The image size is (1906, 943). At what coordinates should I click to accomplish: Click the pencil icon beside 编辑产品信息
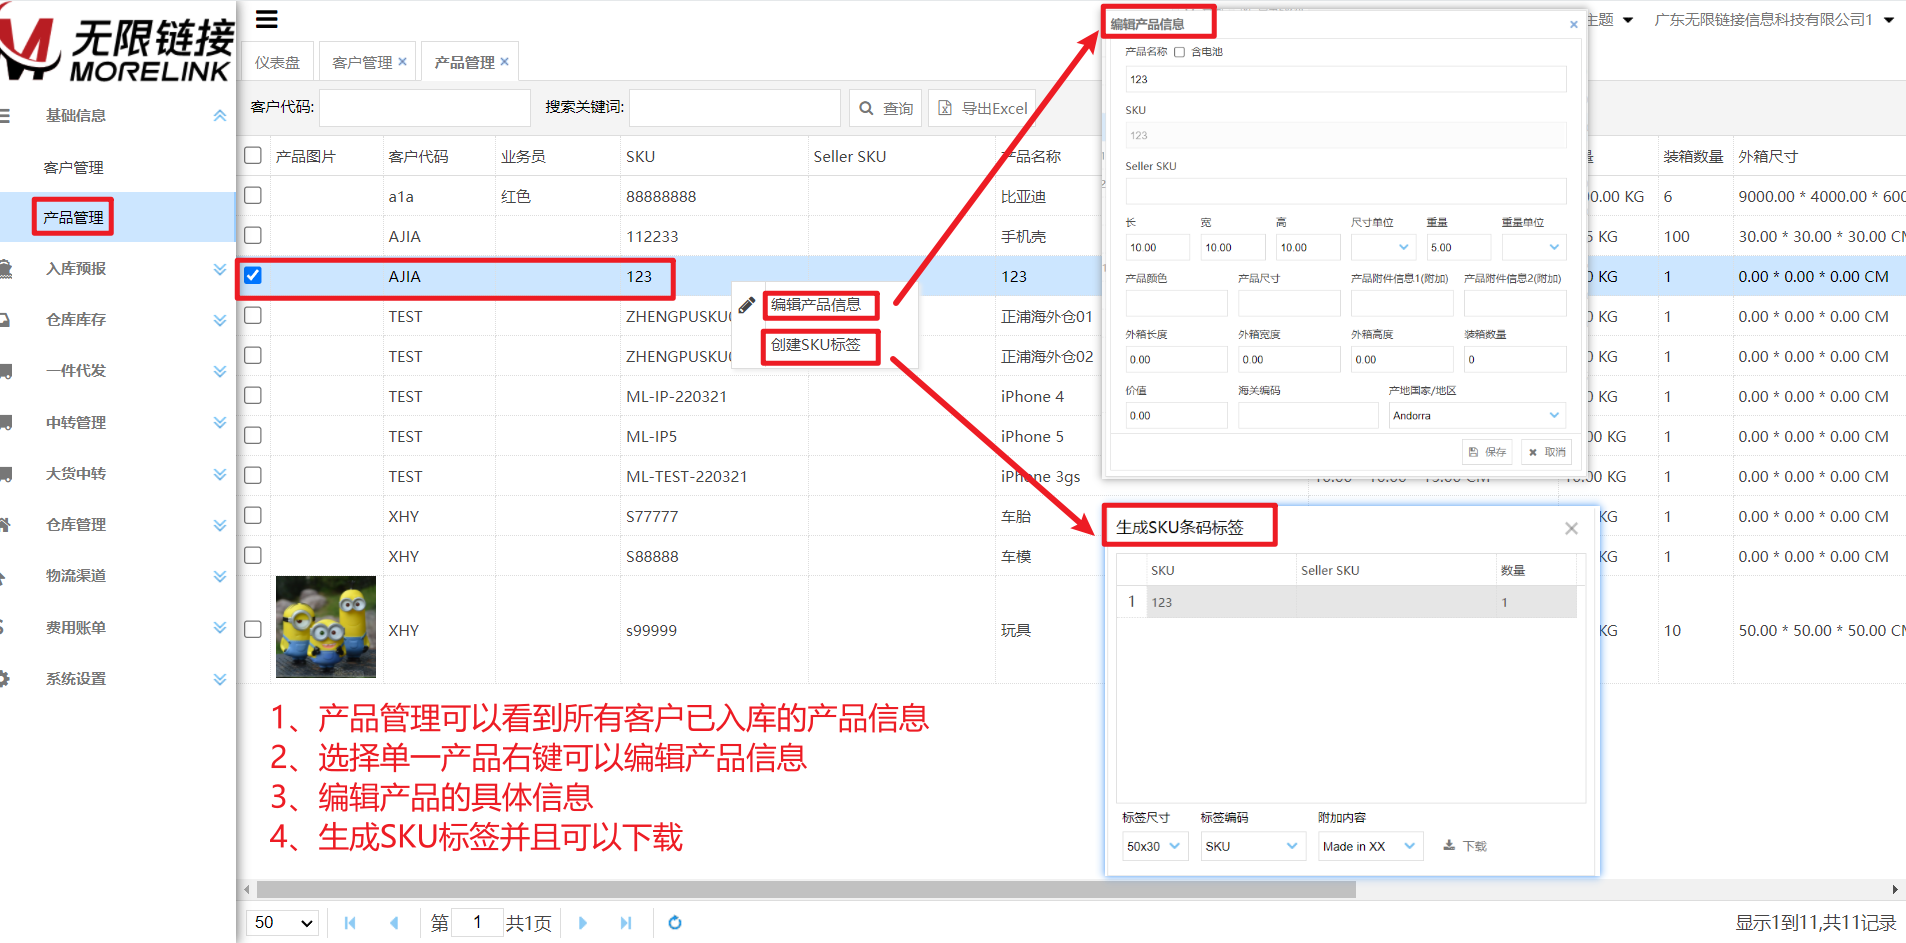coord(747,305)
